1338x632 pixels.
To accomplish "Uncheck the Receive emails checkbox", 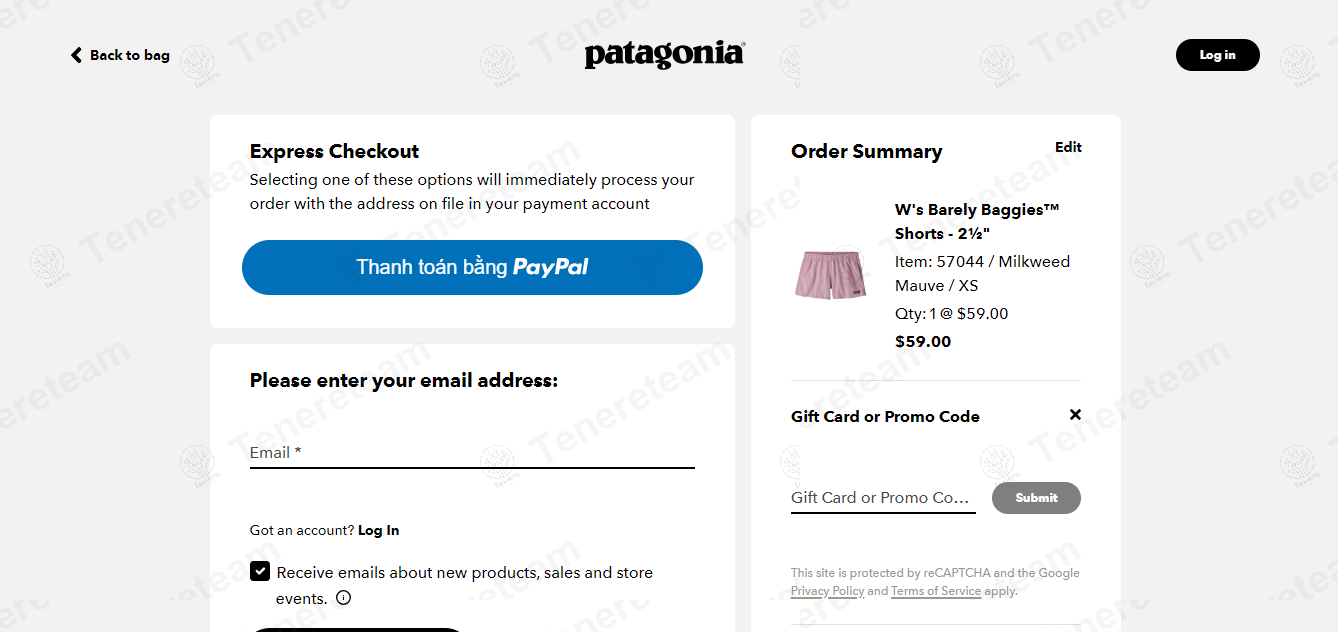I will tap(260, 571).
